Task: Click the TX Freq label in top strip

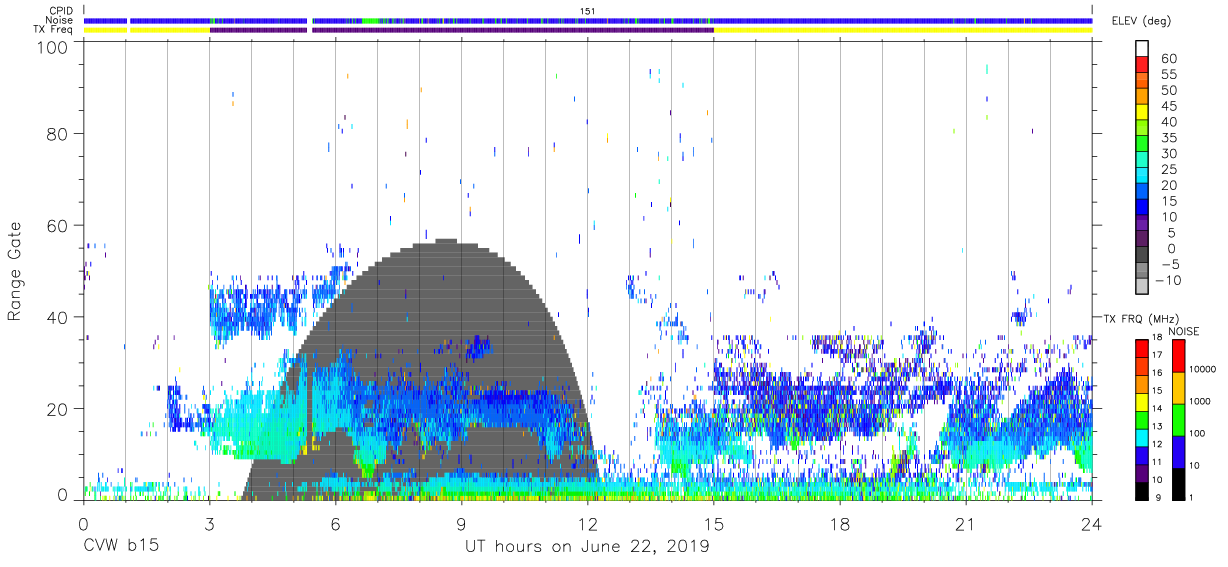Action: (54, 30)
